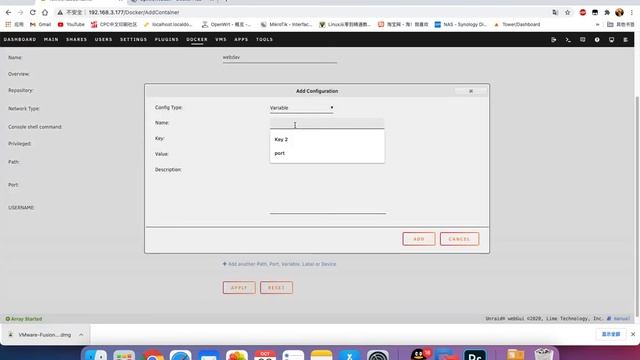This screenshot has width=640, height=360.
Task: Focus the Name field in the dialog
Action: coord(327,124)
